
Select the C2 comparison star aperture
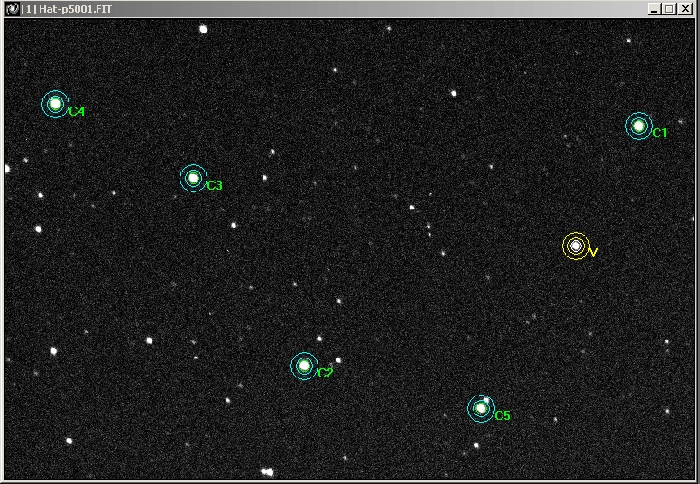[x=304, y=366]
